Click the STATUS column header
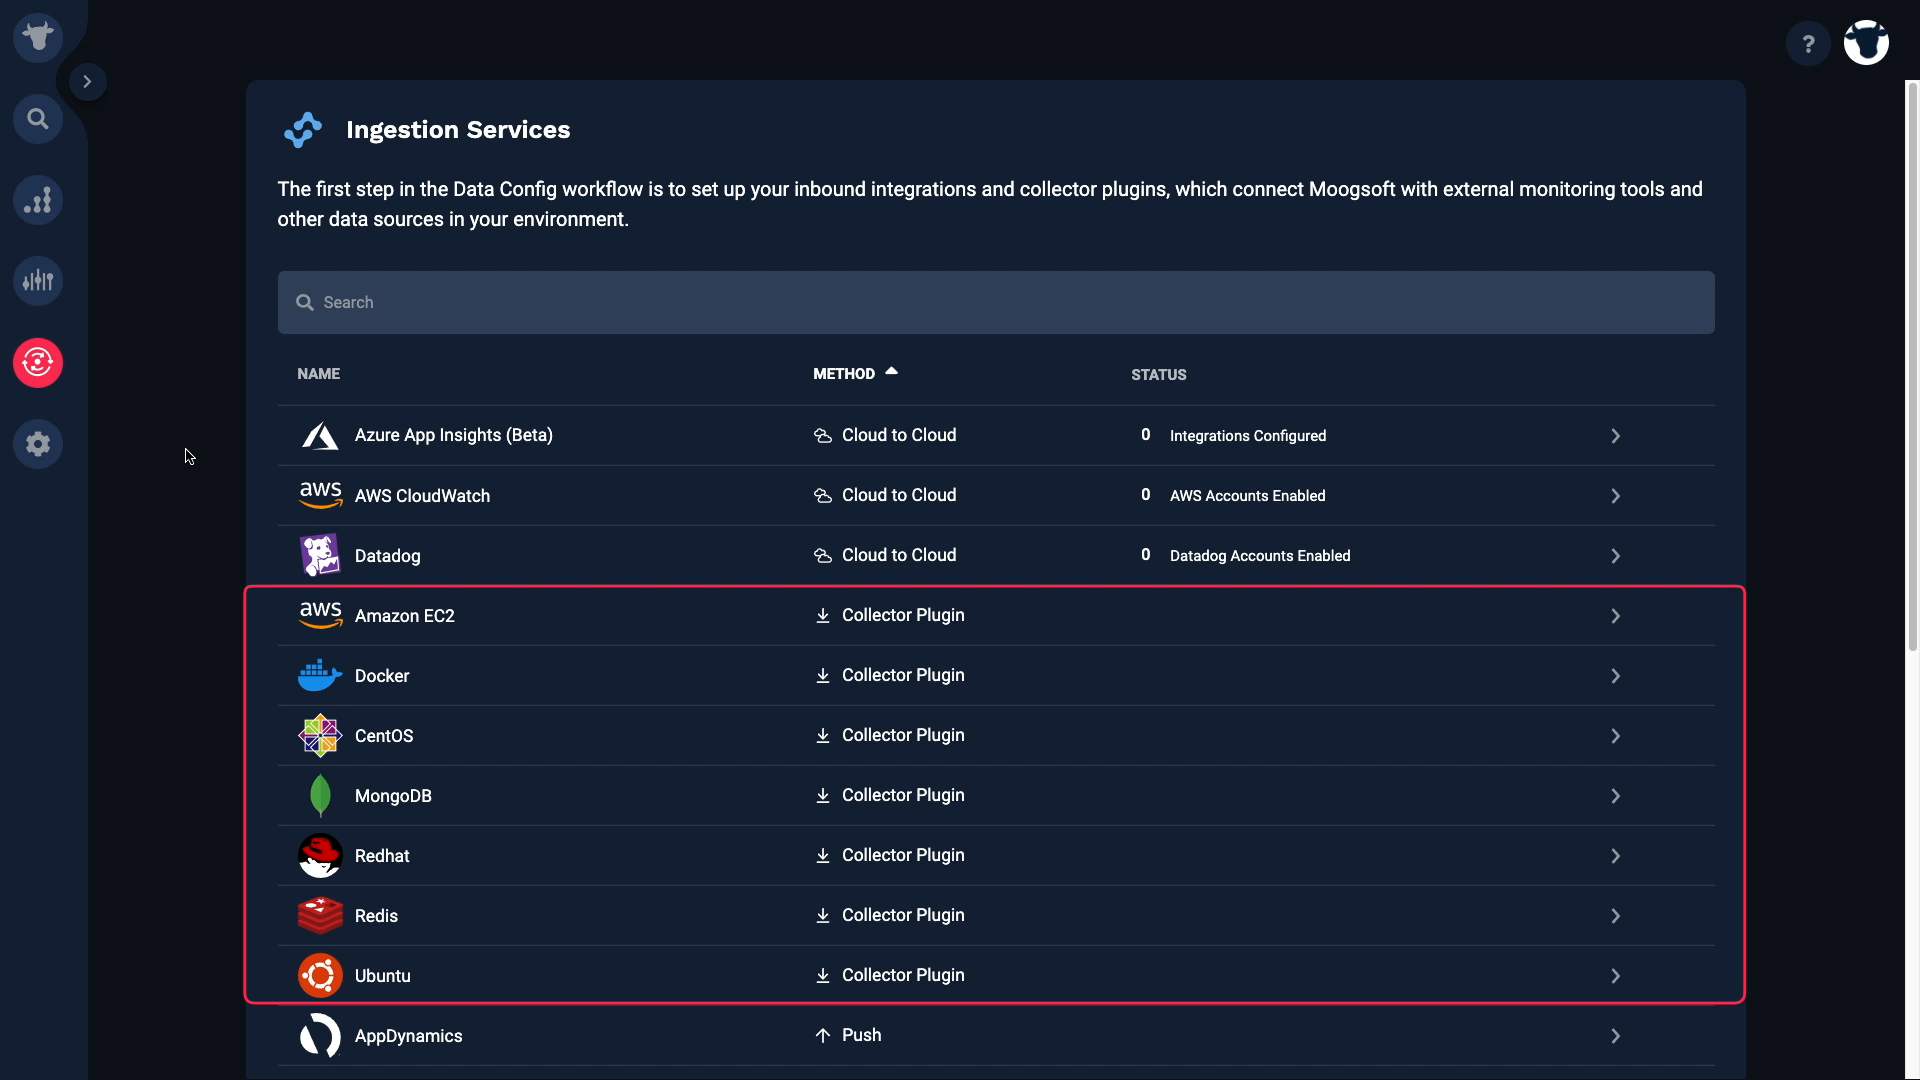The height and width of the screenshot is (1080, 1920). pos(1159,375)
